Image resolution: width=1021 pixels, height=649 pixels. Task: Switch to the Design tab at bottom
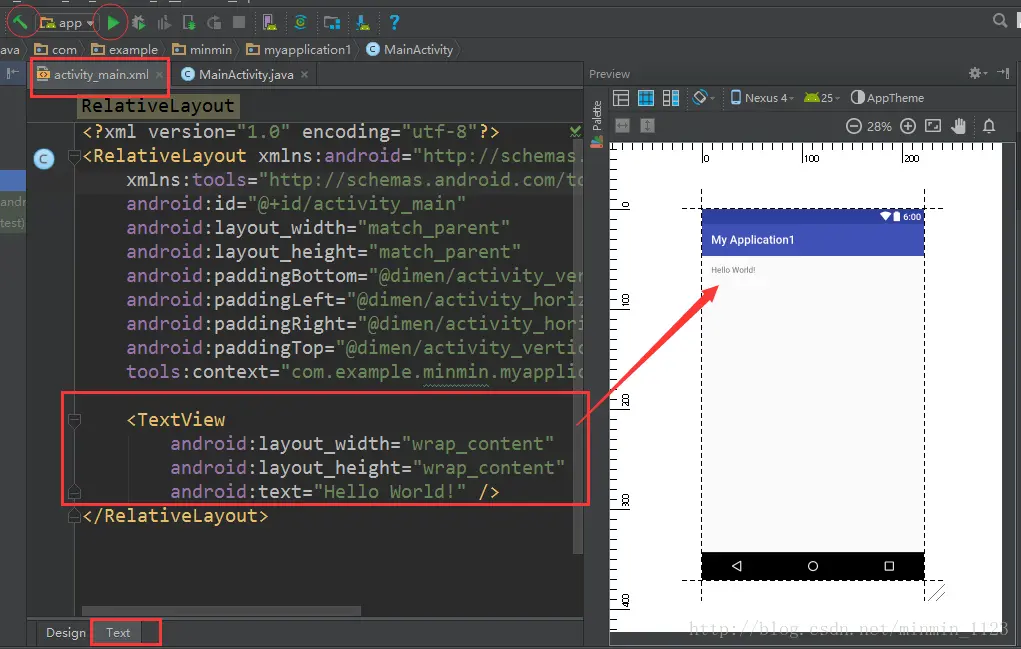click(66, 633)
